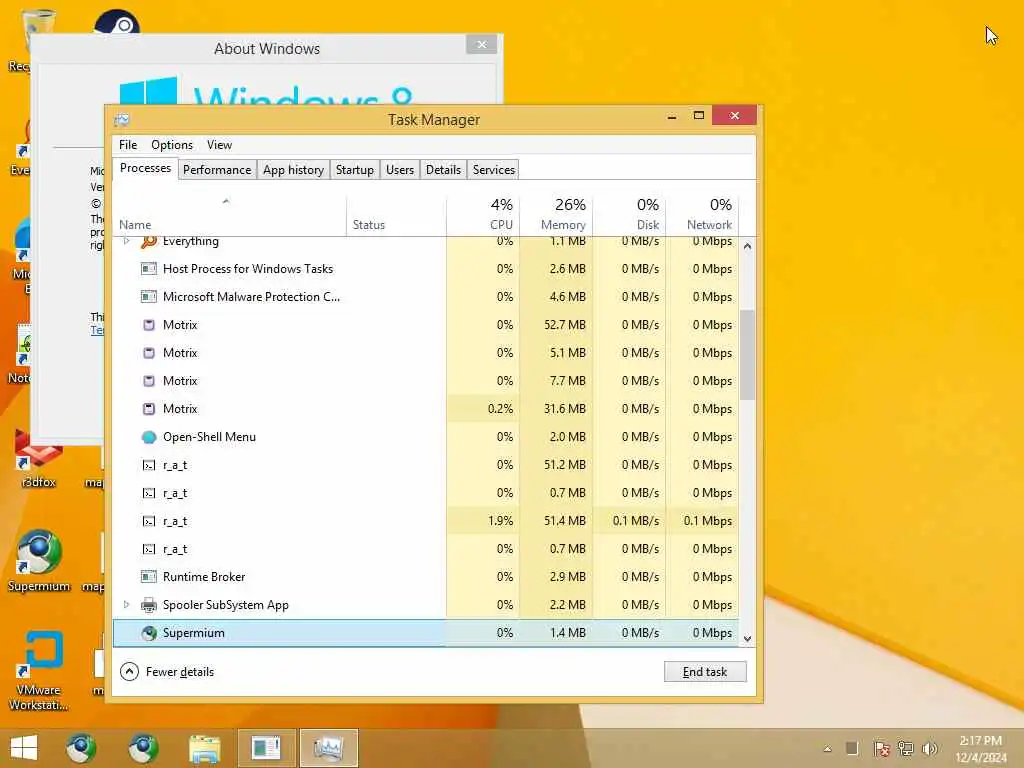Image resolution: width=1024 pixels, height=768 pixels.
Task: Click the About Windows window title
Action: point(266,49)
